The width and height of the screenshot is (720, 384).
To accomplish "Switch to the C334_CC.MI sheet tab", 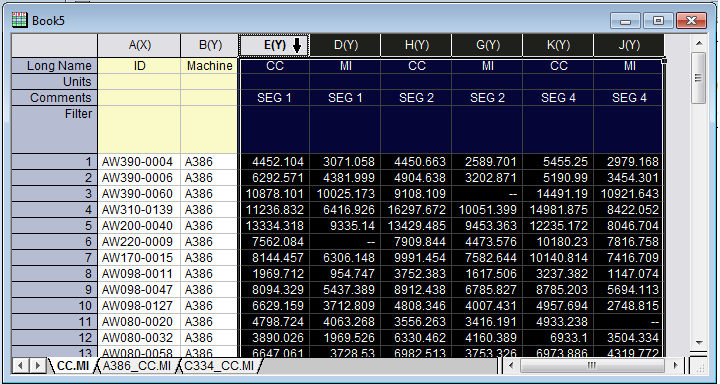I will pyautogui.click(x=220, y=366).
